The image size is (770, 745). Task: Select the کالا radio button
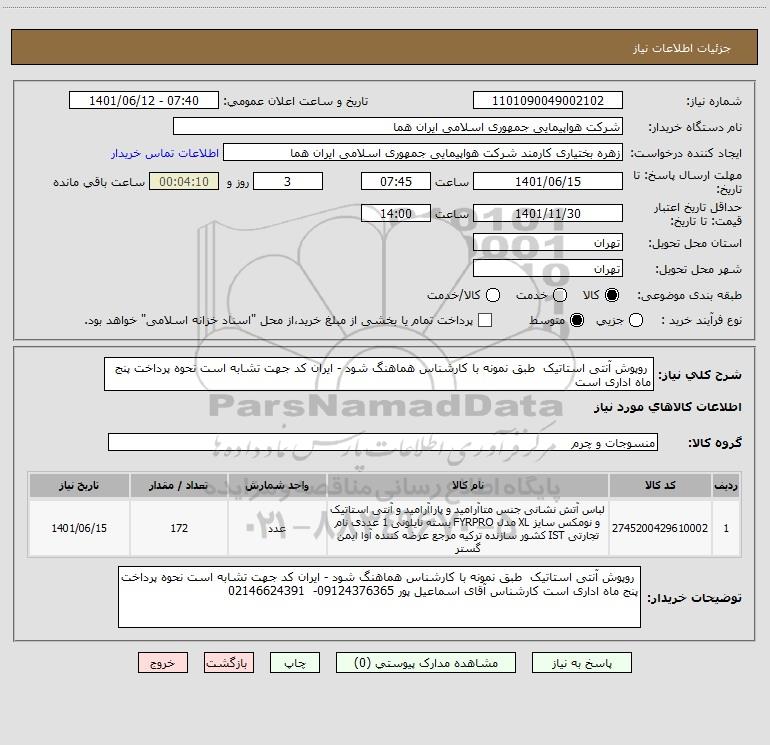[612, 295]
